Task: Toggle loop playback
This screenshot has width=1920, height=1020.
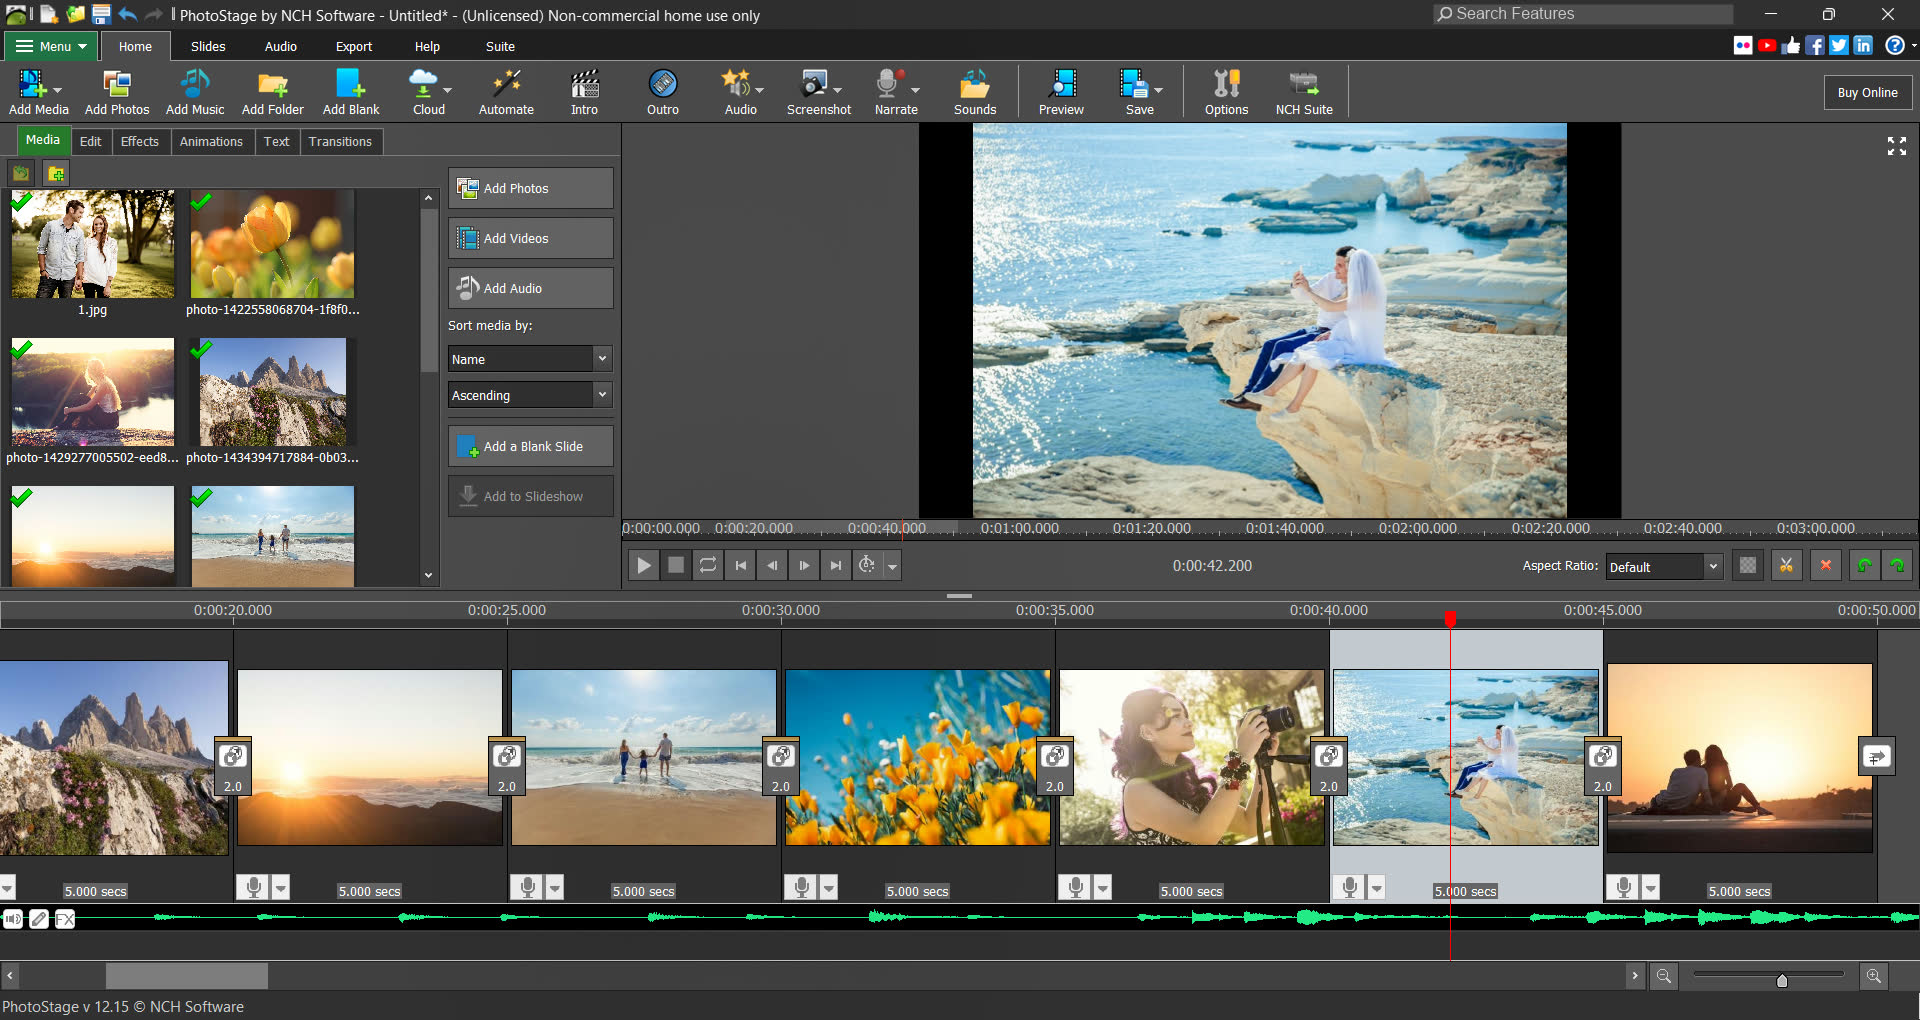Action: [708, 565]
